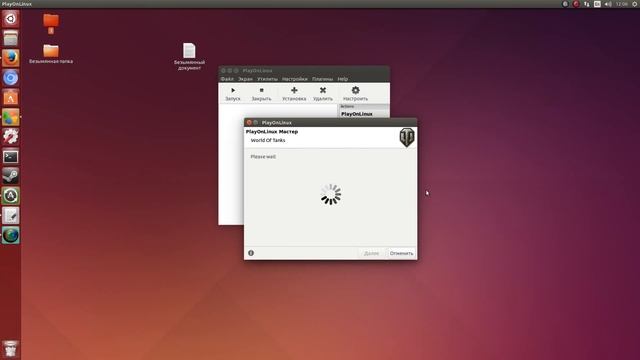Screen dimensions: 640x360
Task: Click the globe icon in the launcher
Action: click(x=11, y=236)
